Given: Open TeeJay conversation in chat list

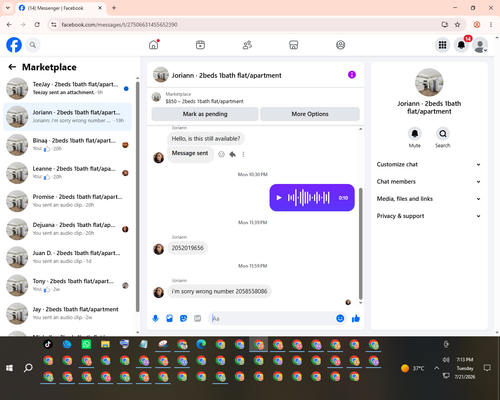Looking at the screenshot, I should coord(67,88).
